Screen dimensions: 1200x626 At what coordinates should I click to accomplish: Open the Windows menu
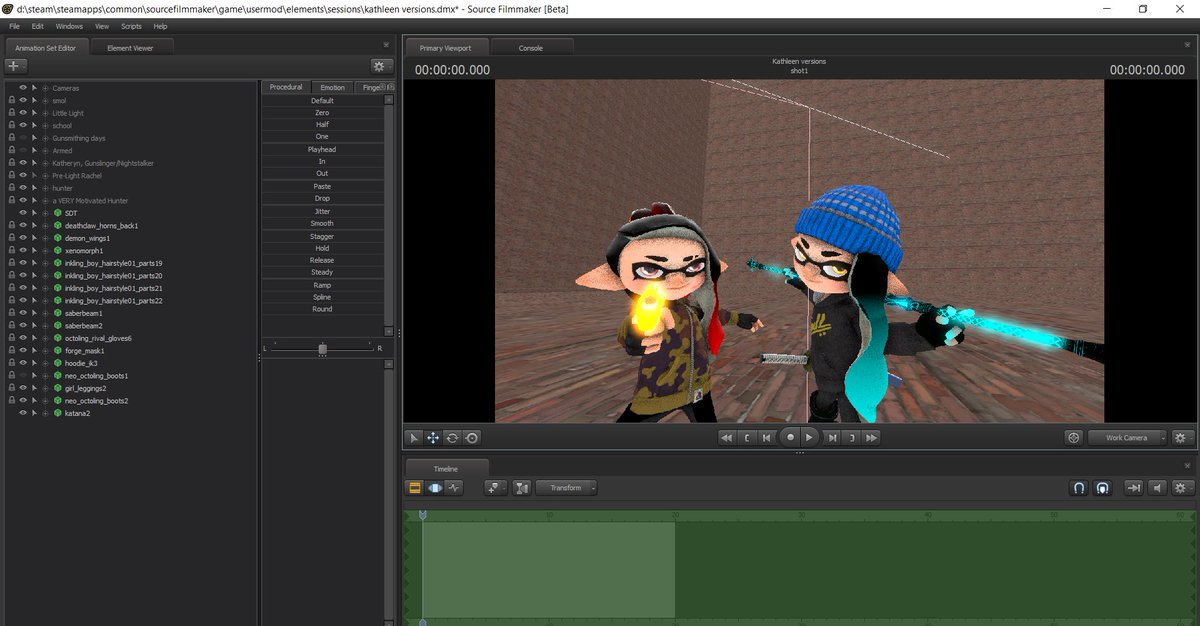pyautogui.click(x=69, y=26)
